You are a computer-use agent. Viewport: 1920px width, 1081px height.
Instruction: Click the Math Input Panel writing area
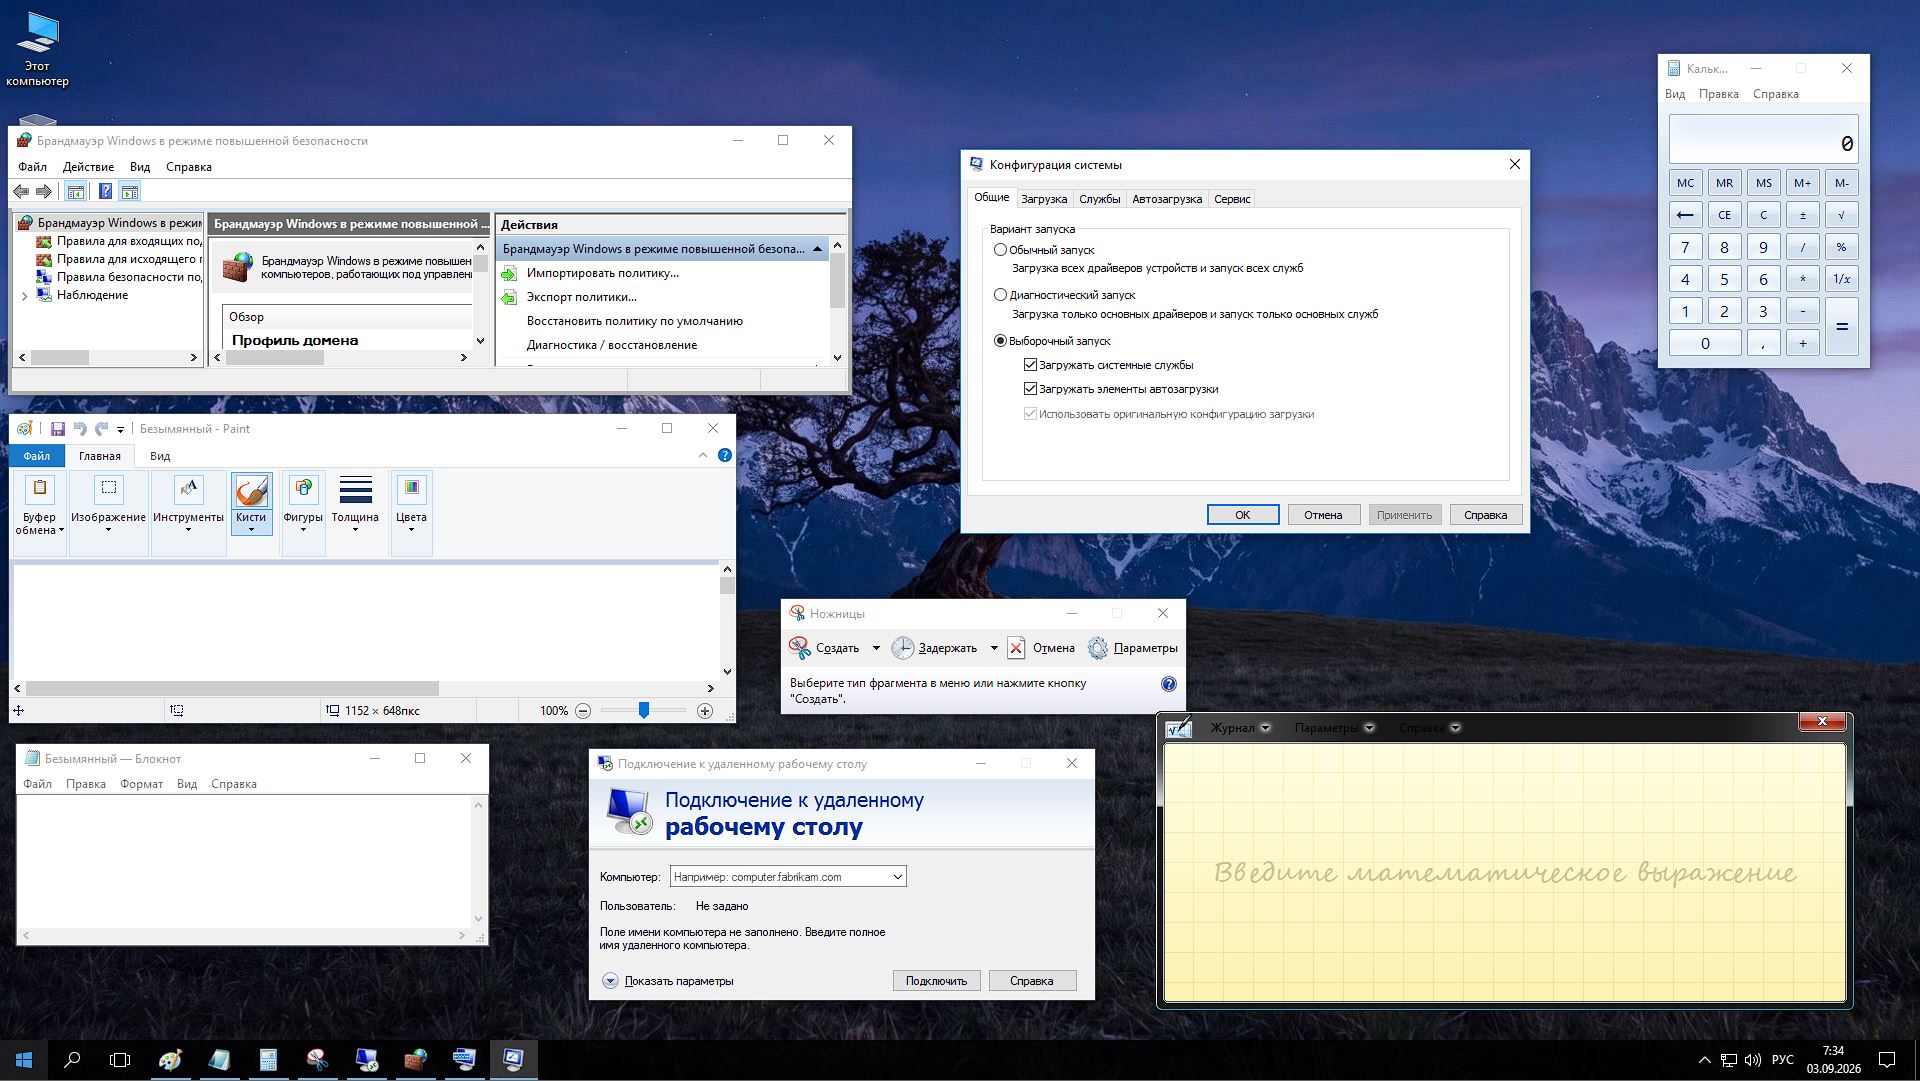[x=1505, y=872]
